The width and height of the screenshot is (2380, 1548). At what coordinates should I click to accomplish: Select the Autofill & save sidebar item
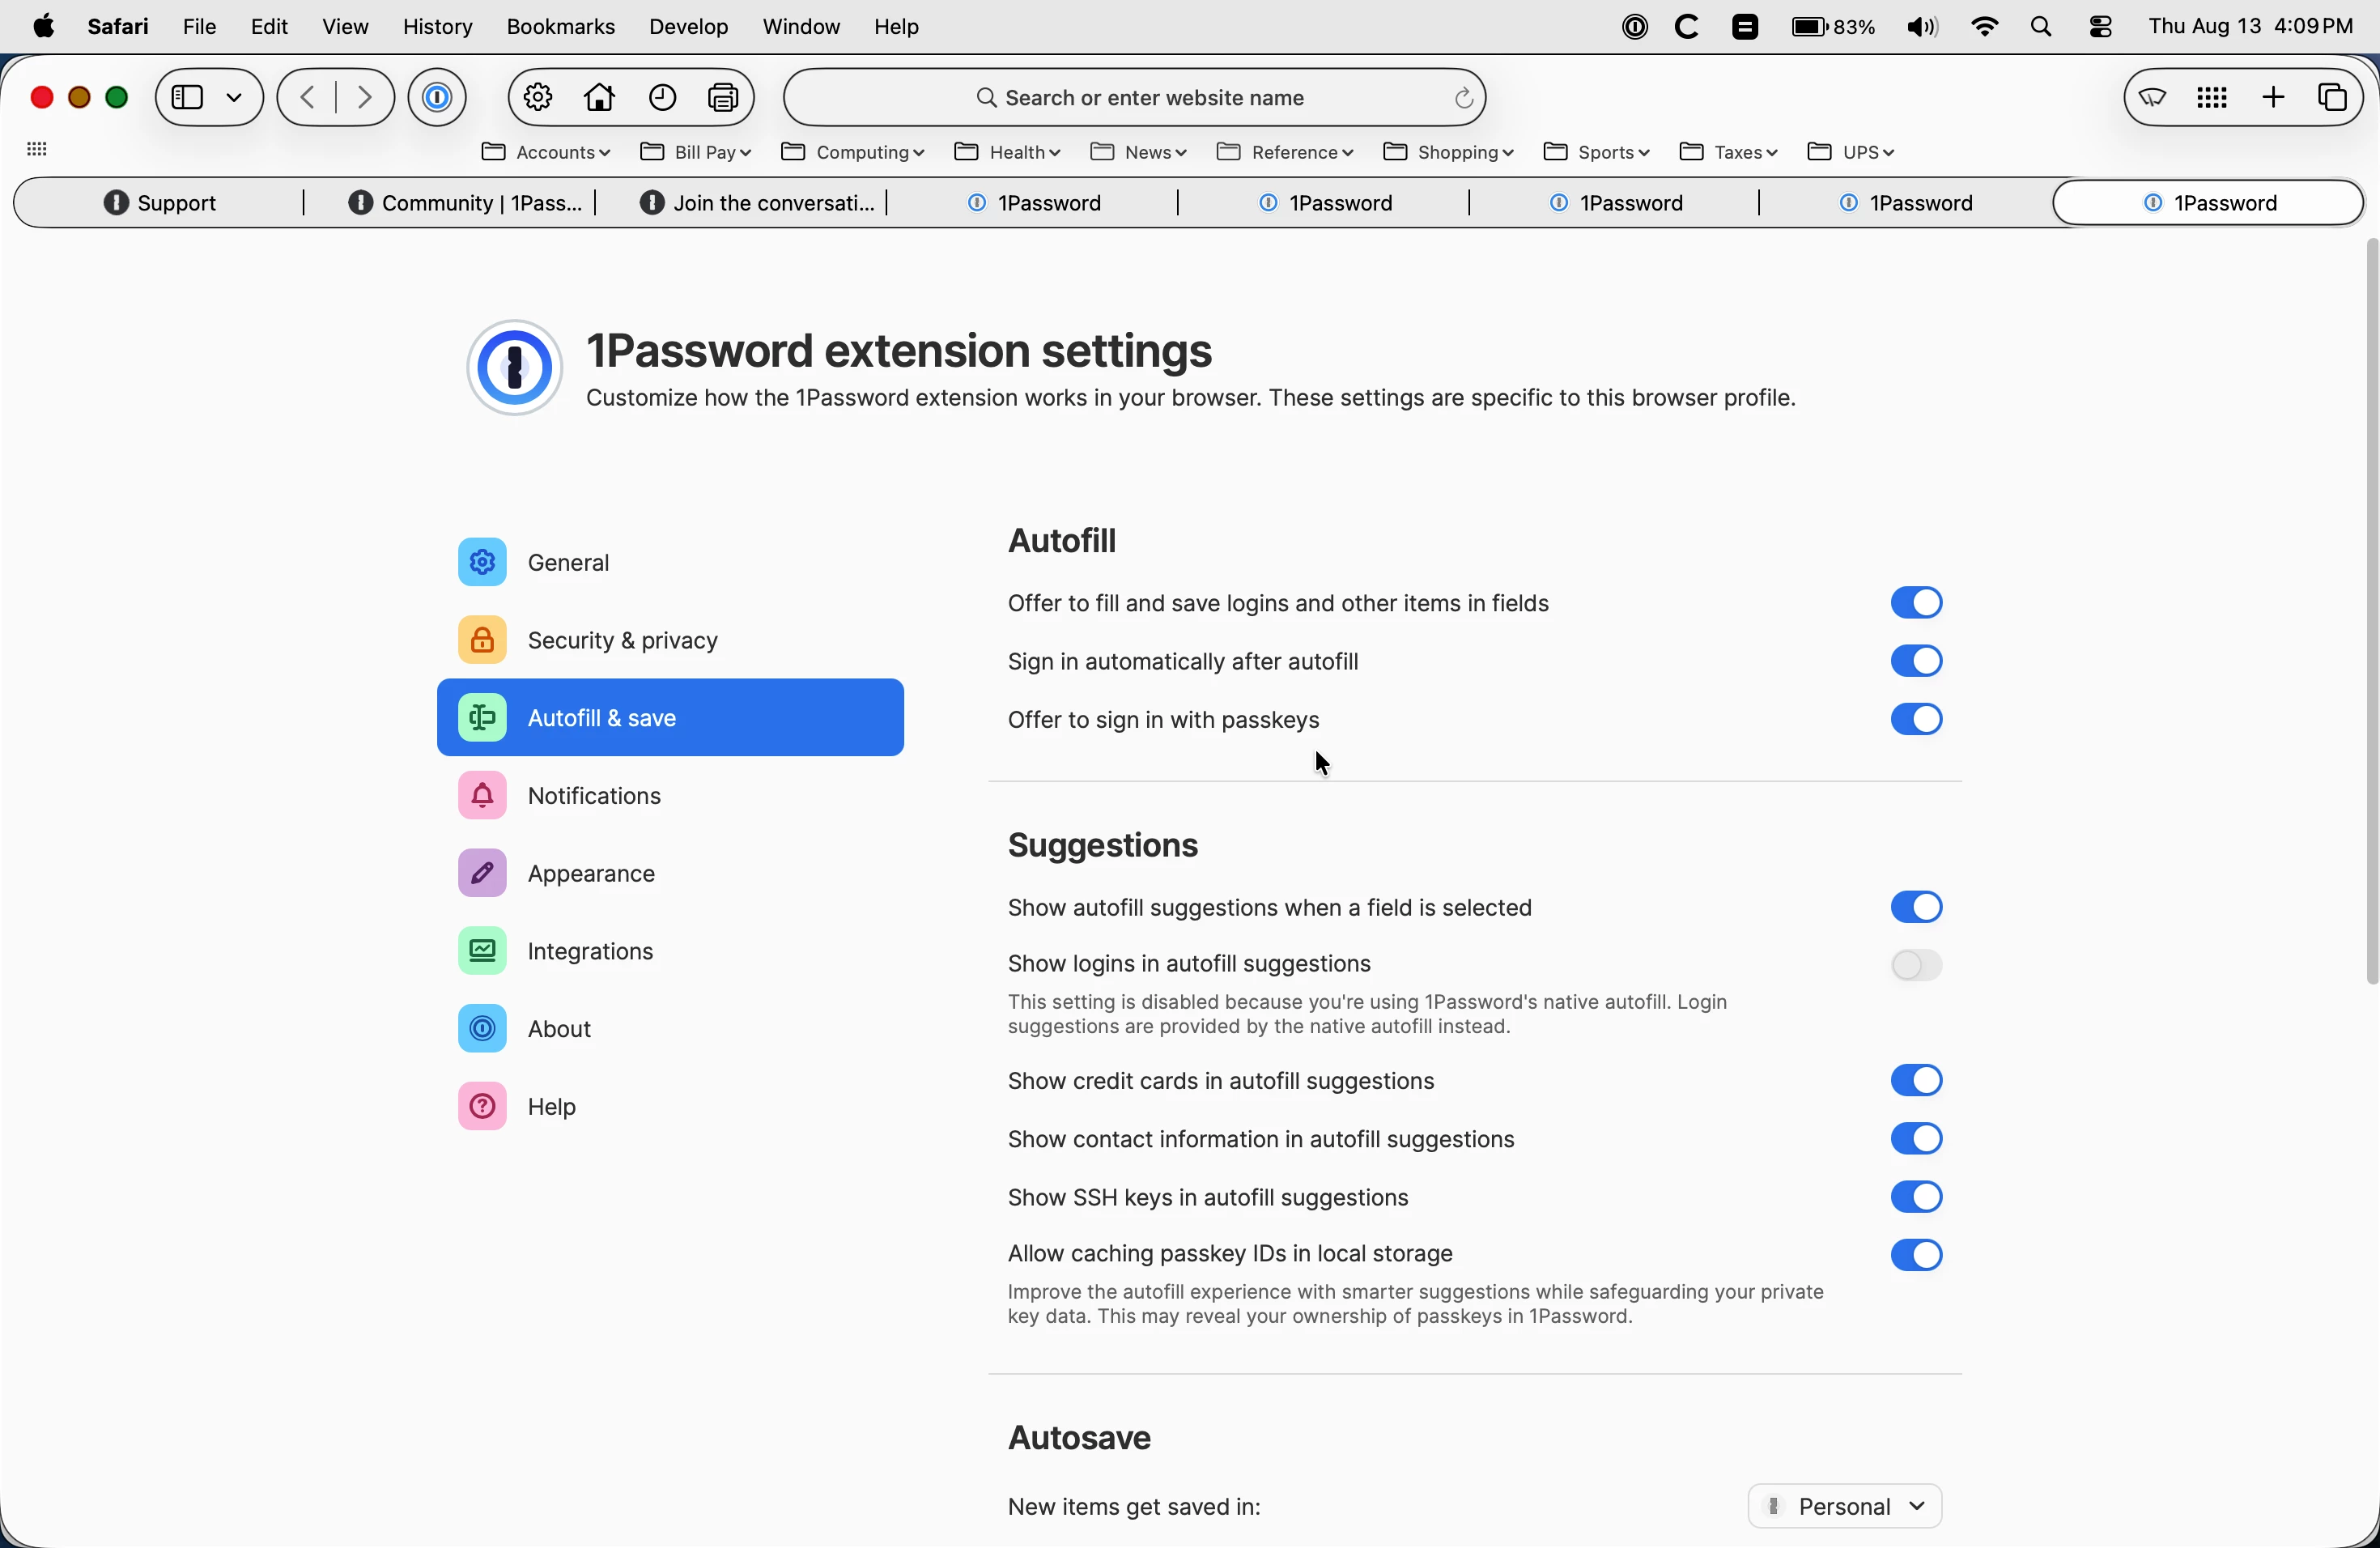coord(670,719)
